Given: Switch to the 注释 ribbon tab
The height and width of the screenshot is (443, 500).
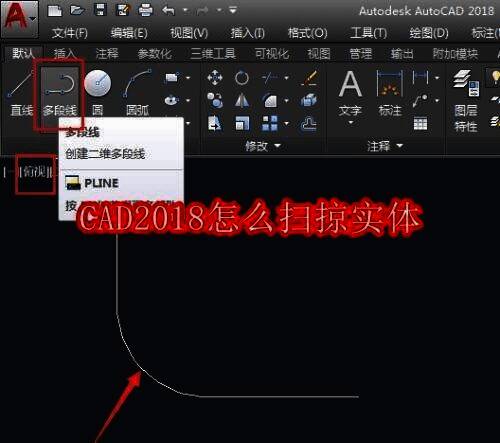Looking at the screenshot, I should click(107, 54).
